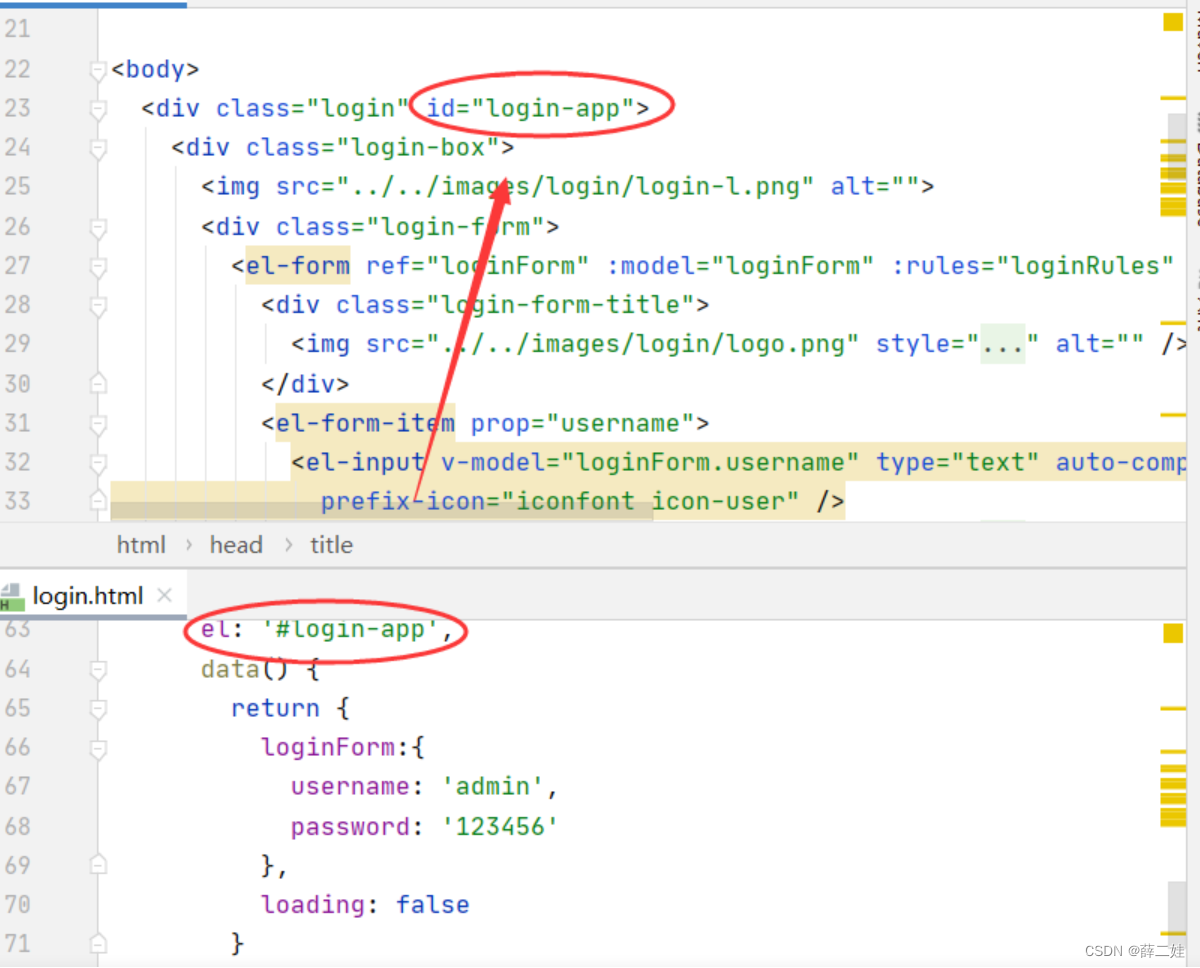Viewport: 1200px width, 968px height.
Task: Click line number 67 in the gutter
Action: click(x=17, y=787)
